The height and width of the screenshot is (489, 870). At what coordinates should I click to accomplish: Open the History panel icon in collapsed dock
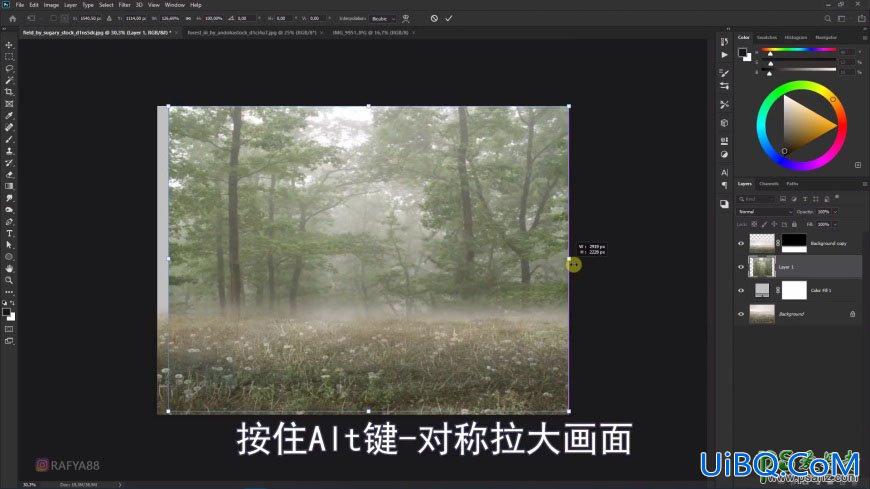tap(724, 42)
